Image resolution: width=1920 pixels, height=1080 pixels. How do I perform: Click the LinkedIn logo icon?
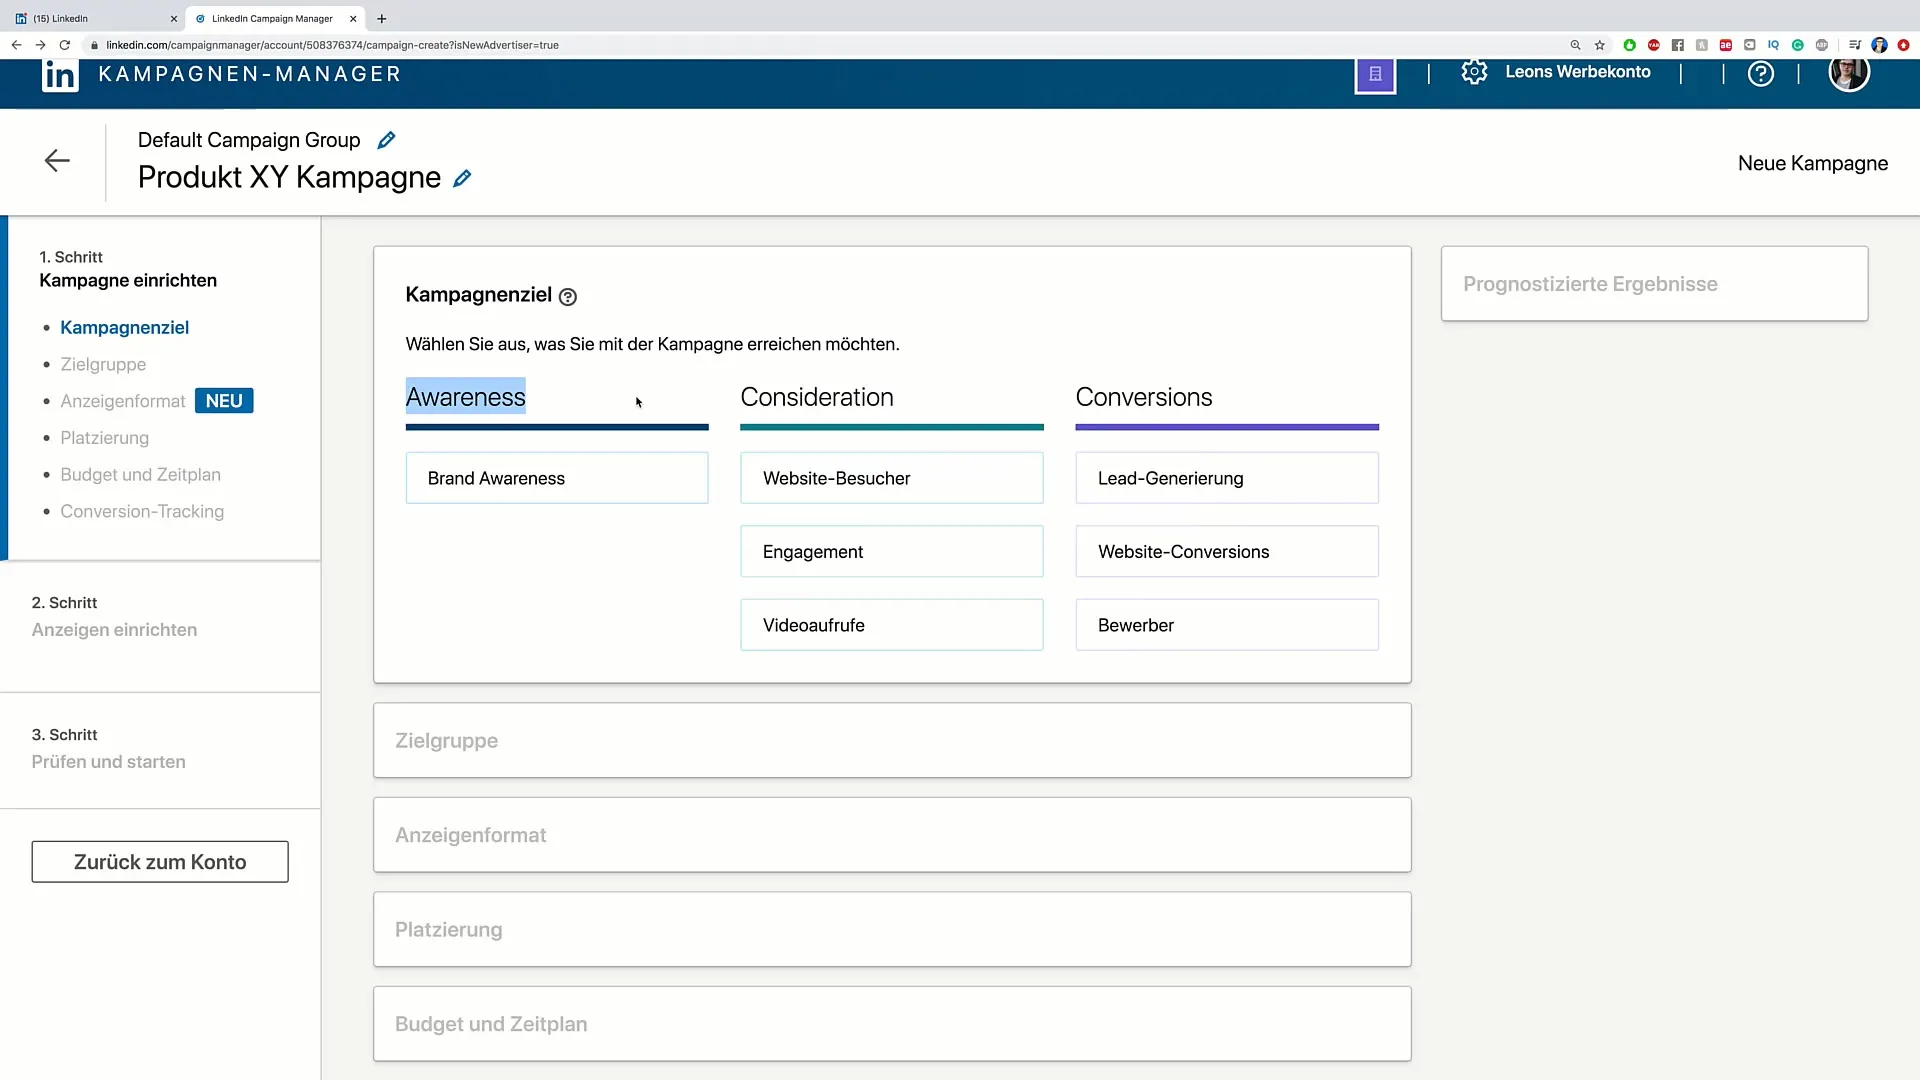click(60, 75)
